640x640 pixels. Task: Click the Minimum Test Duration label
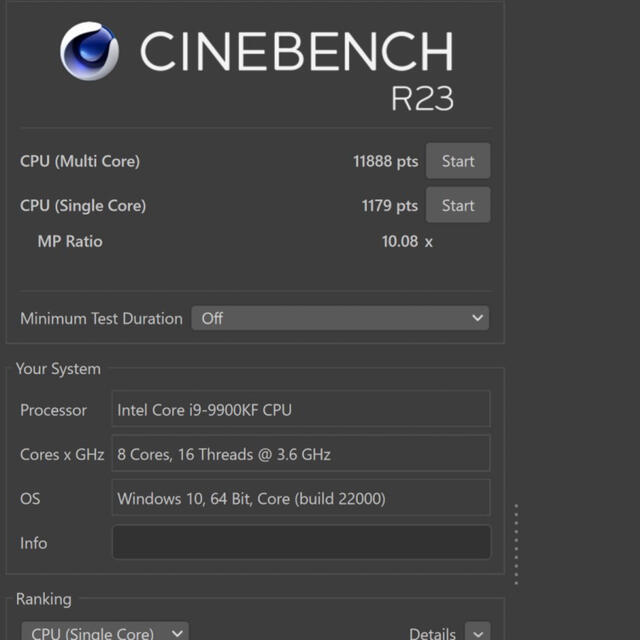click(101, 318)
